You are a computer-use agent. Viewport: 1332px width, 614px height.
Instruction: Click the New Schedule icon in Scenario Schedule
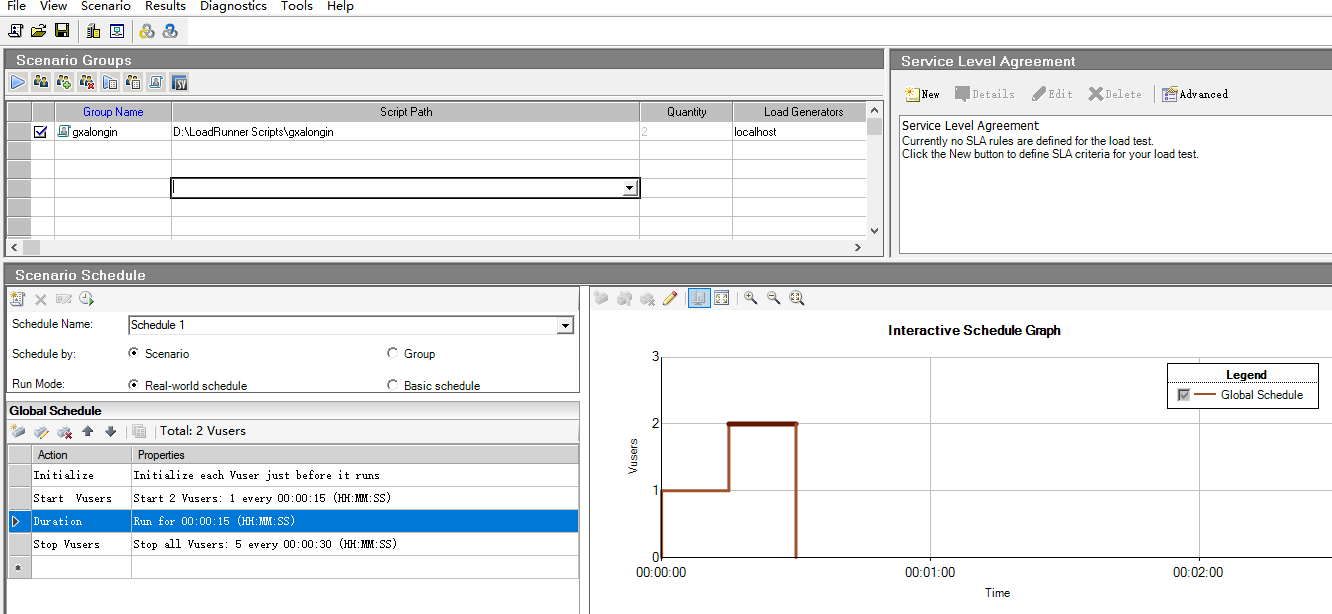(18, 299)
